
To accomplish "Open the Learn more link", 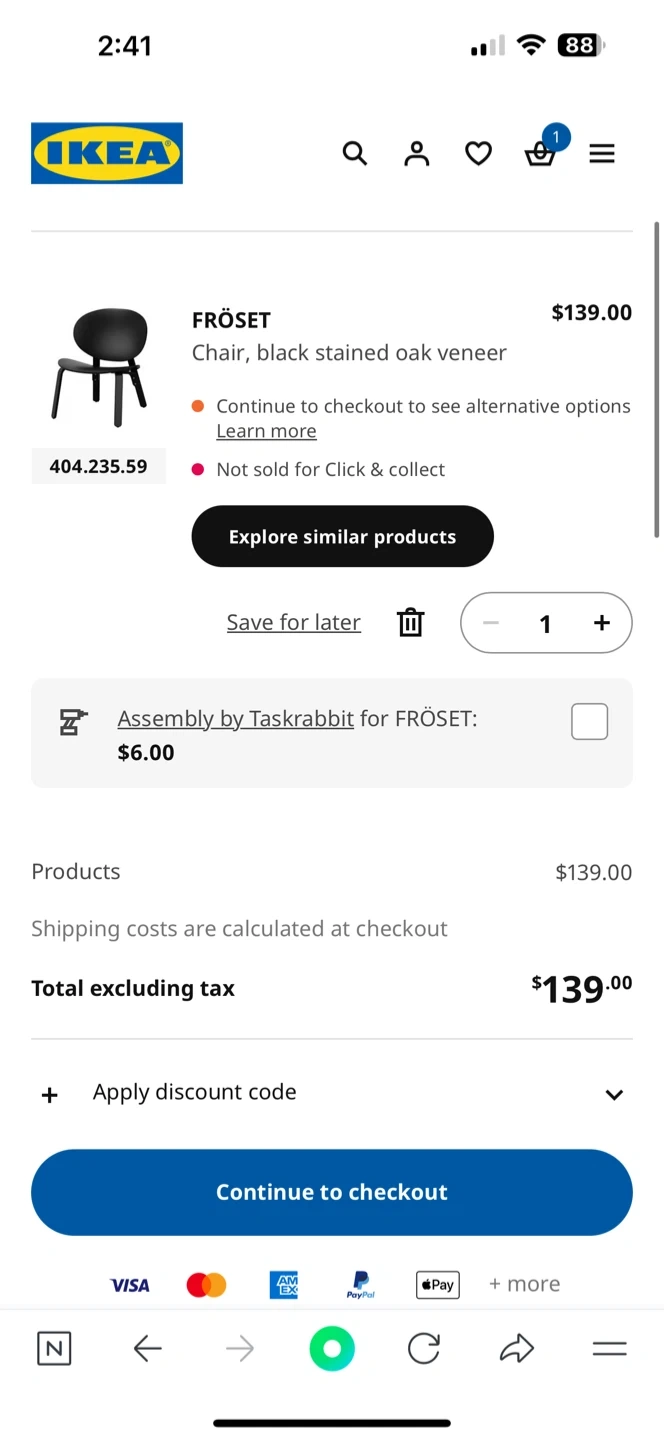I will [x=266, y=431].
